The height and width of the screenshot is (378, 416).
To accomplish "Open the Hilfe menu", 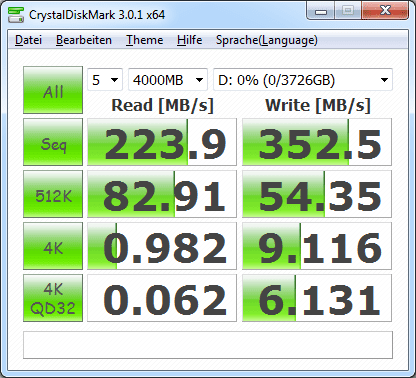I will click(x=189, y=40).
